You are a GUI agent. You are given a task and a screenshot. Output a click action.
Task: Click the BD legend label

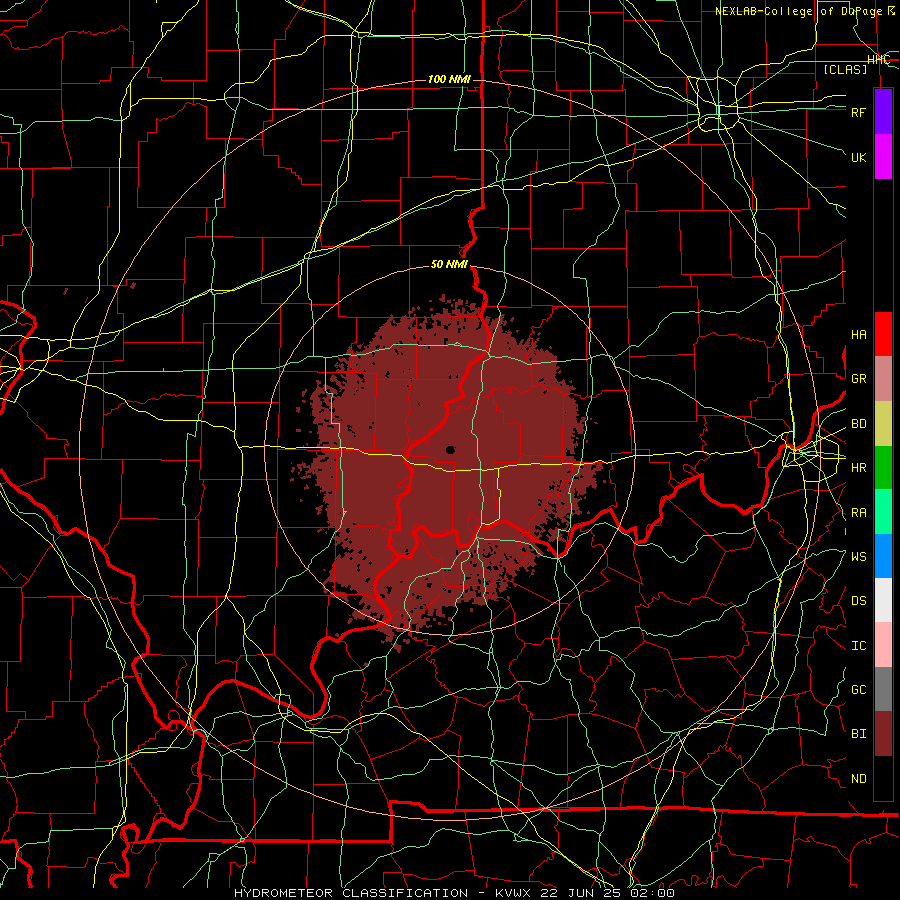[x=859, y=424]
